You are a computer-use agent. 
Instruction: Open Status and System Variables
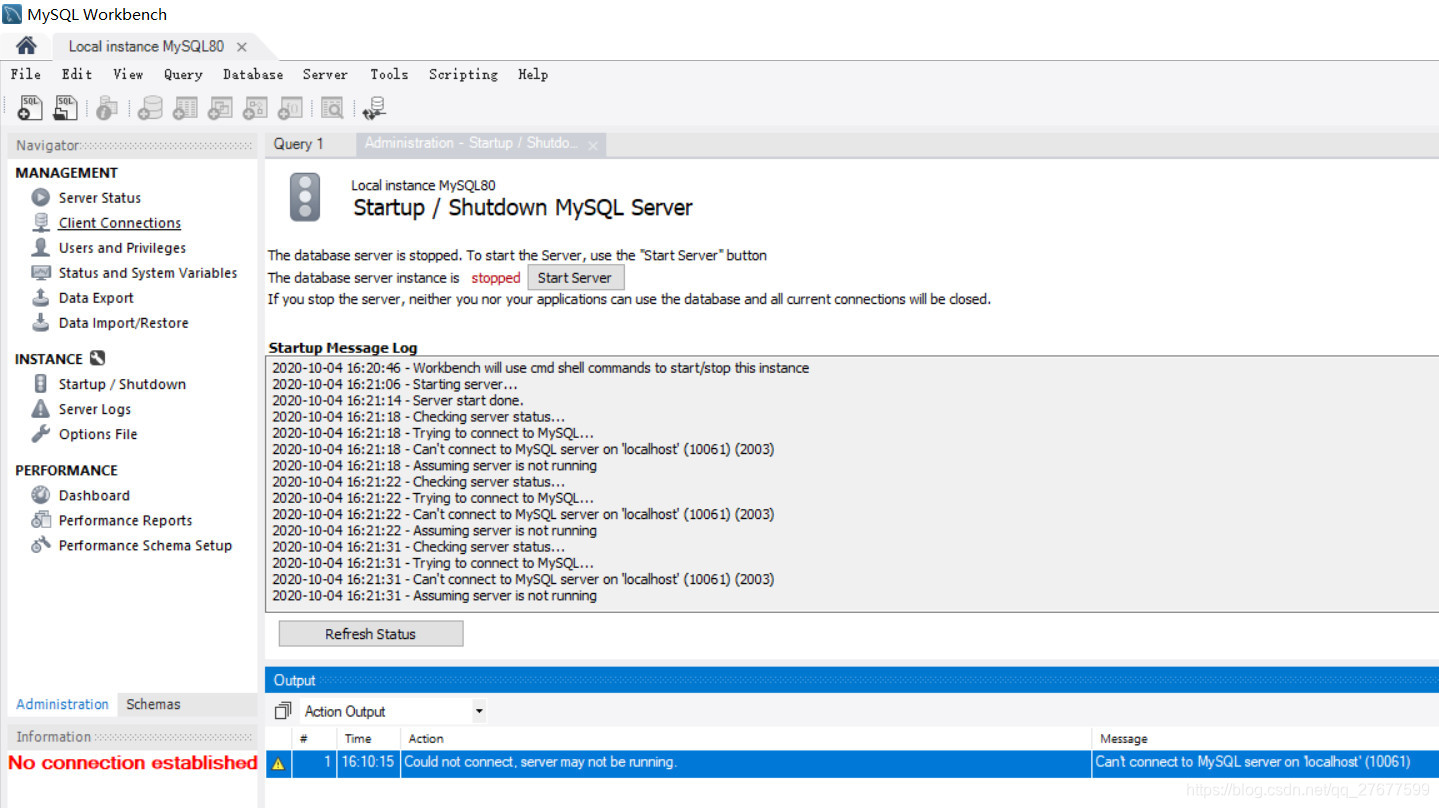coord(148,273)
